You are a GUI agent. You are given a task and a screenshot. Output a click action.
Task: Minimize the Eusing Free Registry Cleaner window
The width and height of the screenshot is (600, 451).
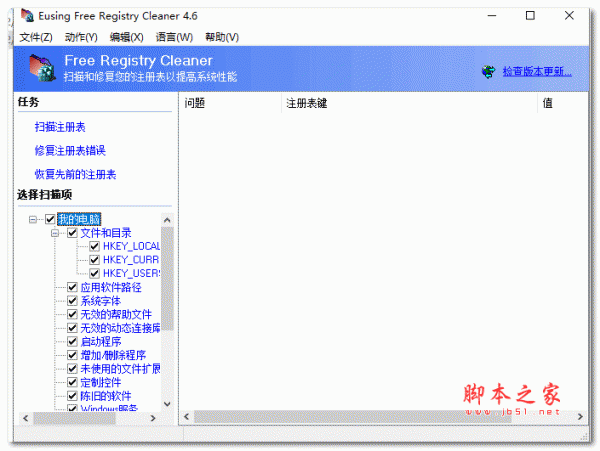click(492, 16)
